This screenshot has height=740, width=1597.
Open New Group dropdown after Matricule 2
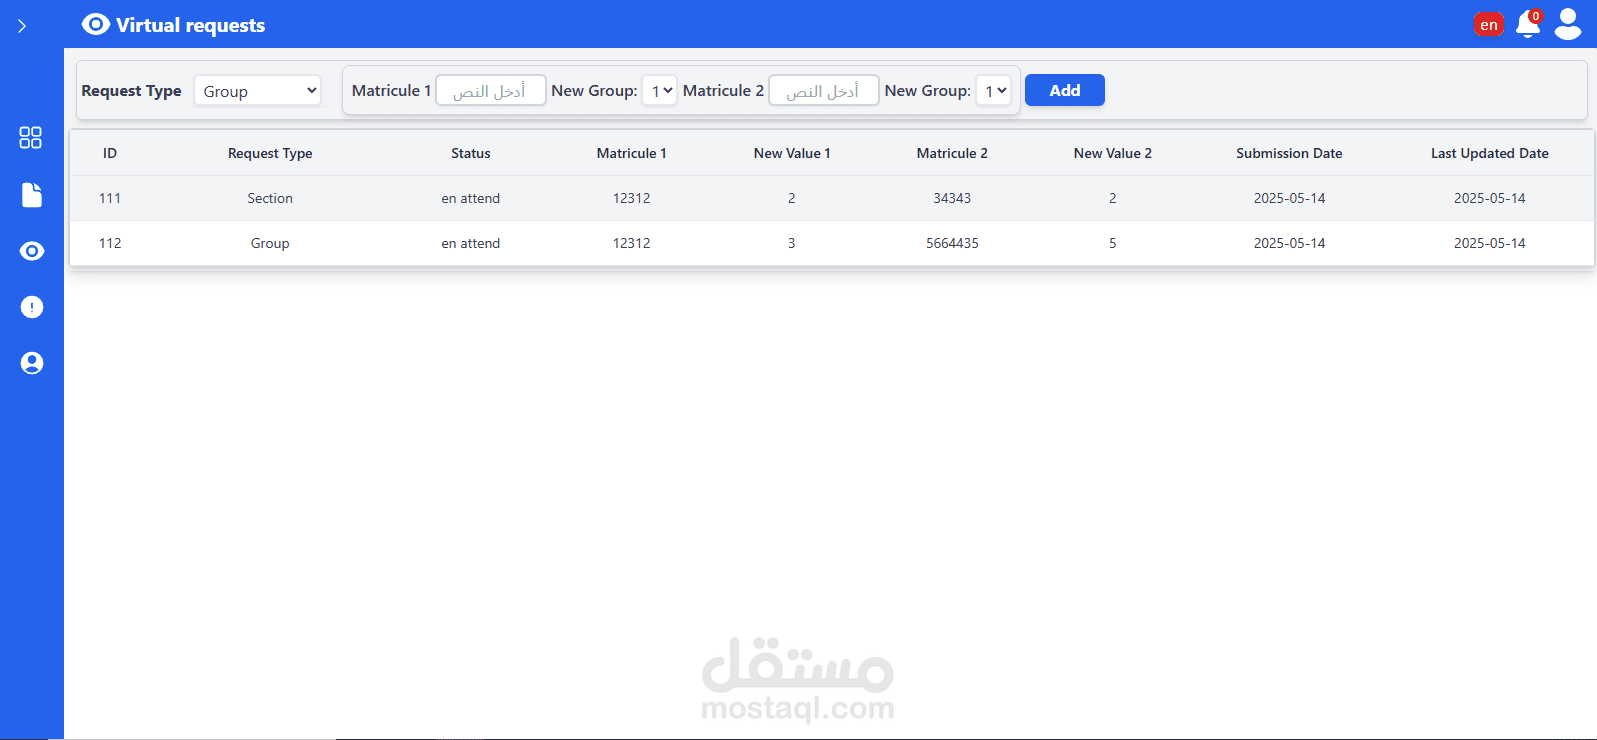(x=993, y=90)
